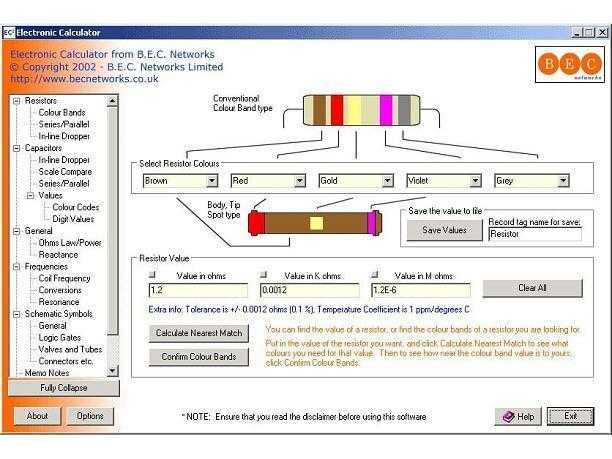Open the Grey colour dropdown
Screen dimensions: 612x459
pos(563,181)
